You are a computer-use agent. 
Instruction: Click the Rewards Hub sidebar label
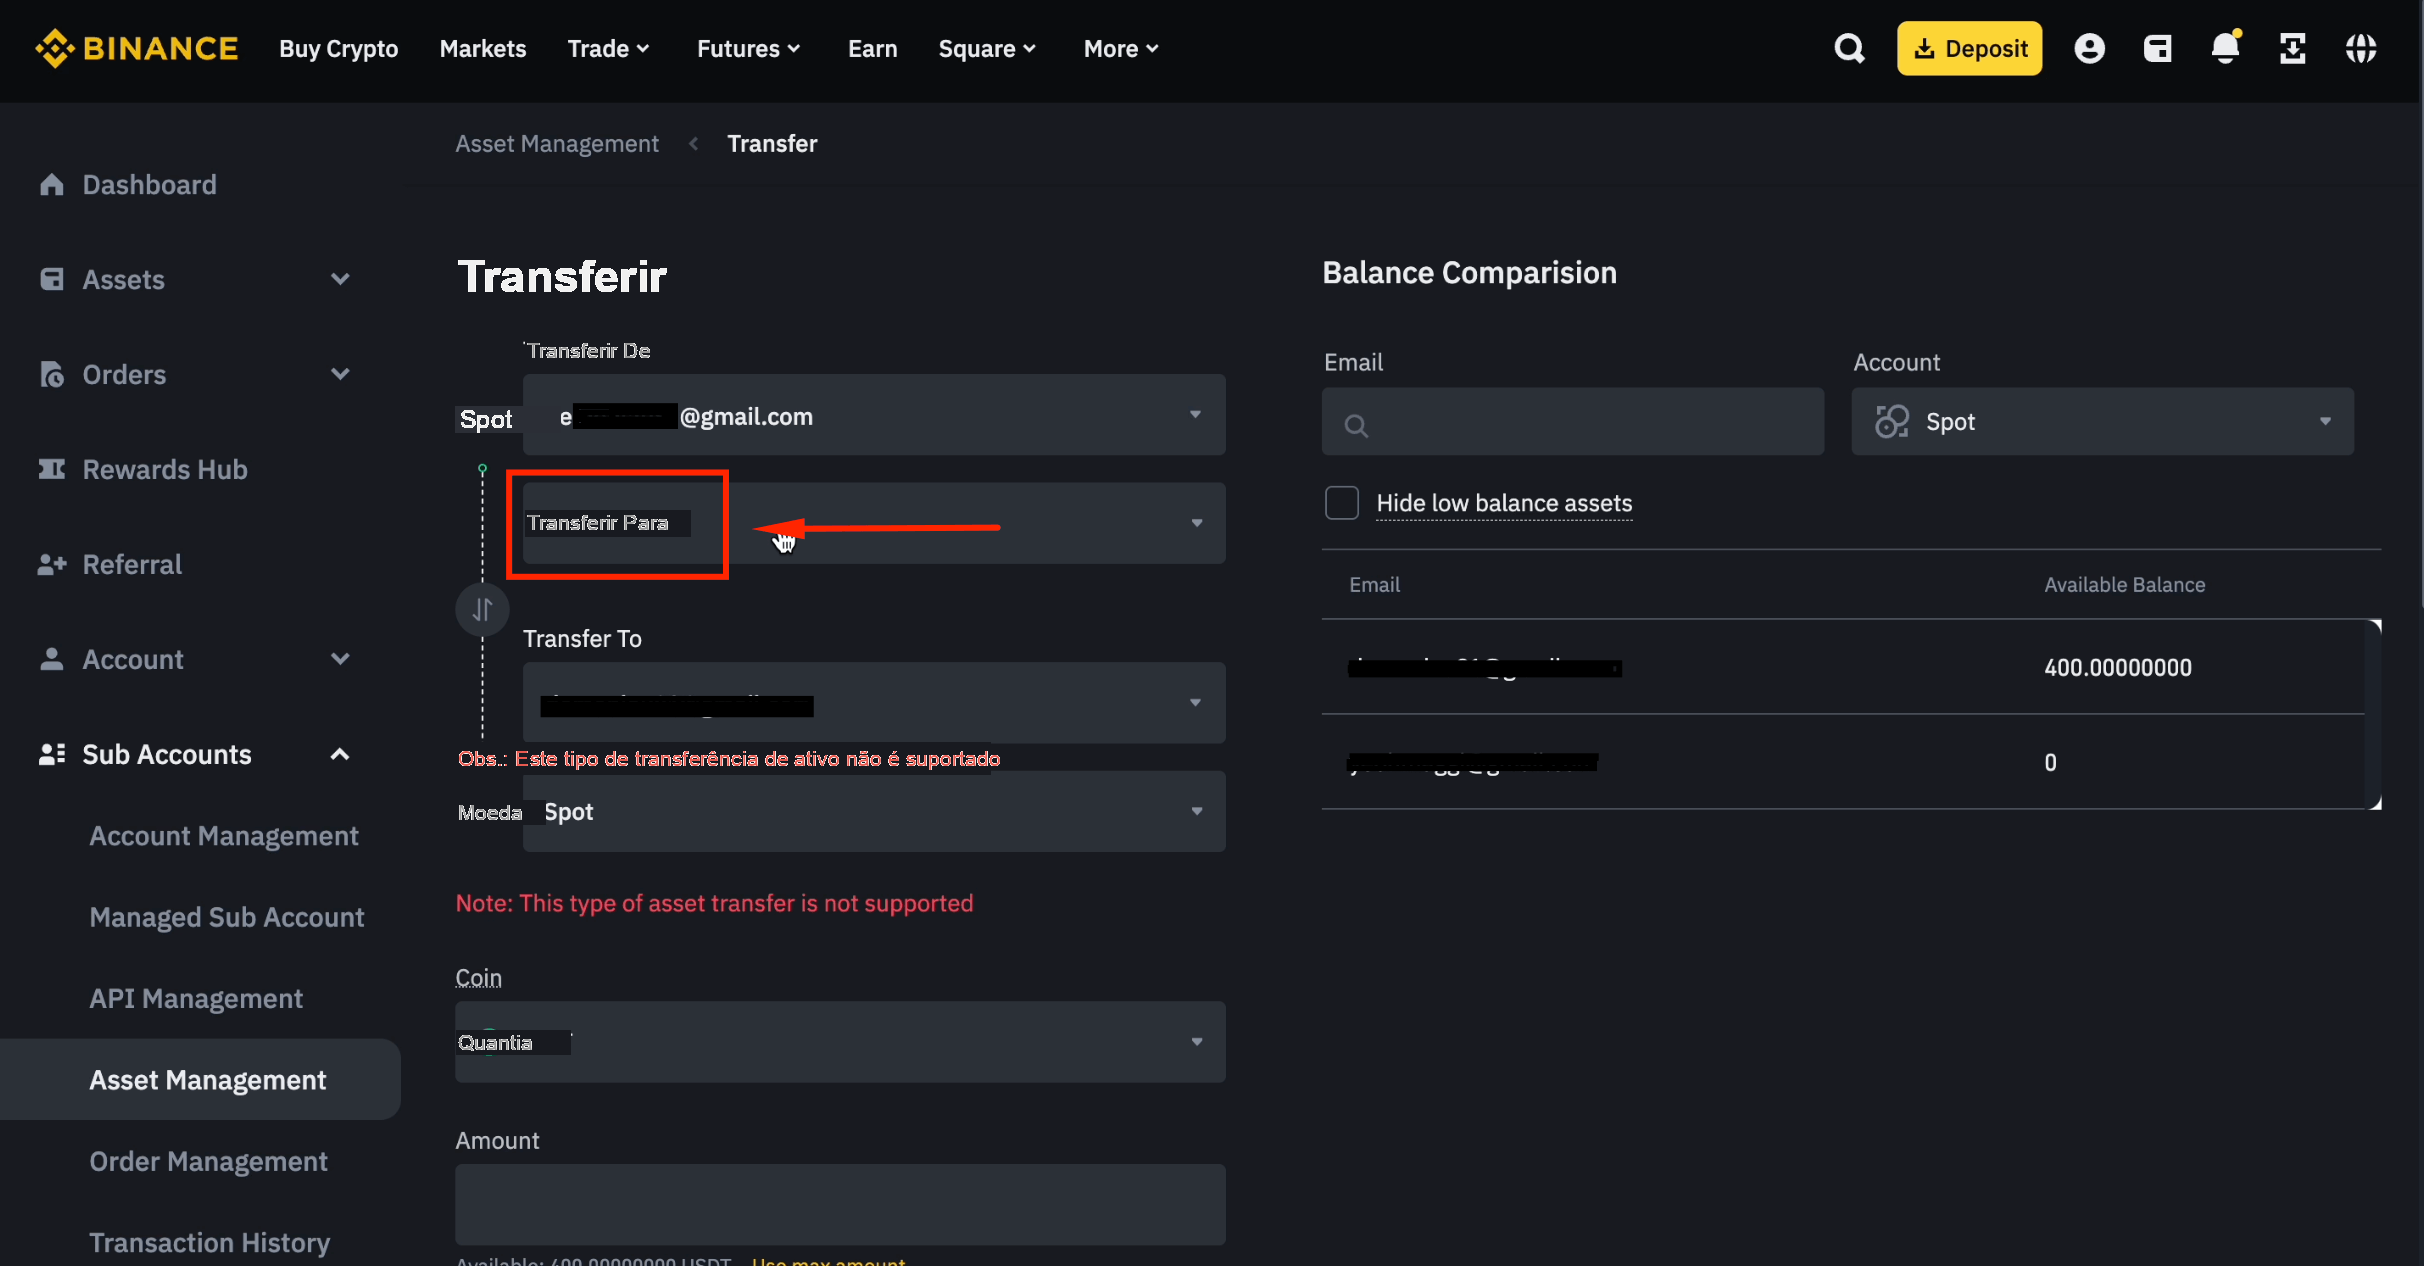165,469
